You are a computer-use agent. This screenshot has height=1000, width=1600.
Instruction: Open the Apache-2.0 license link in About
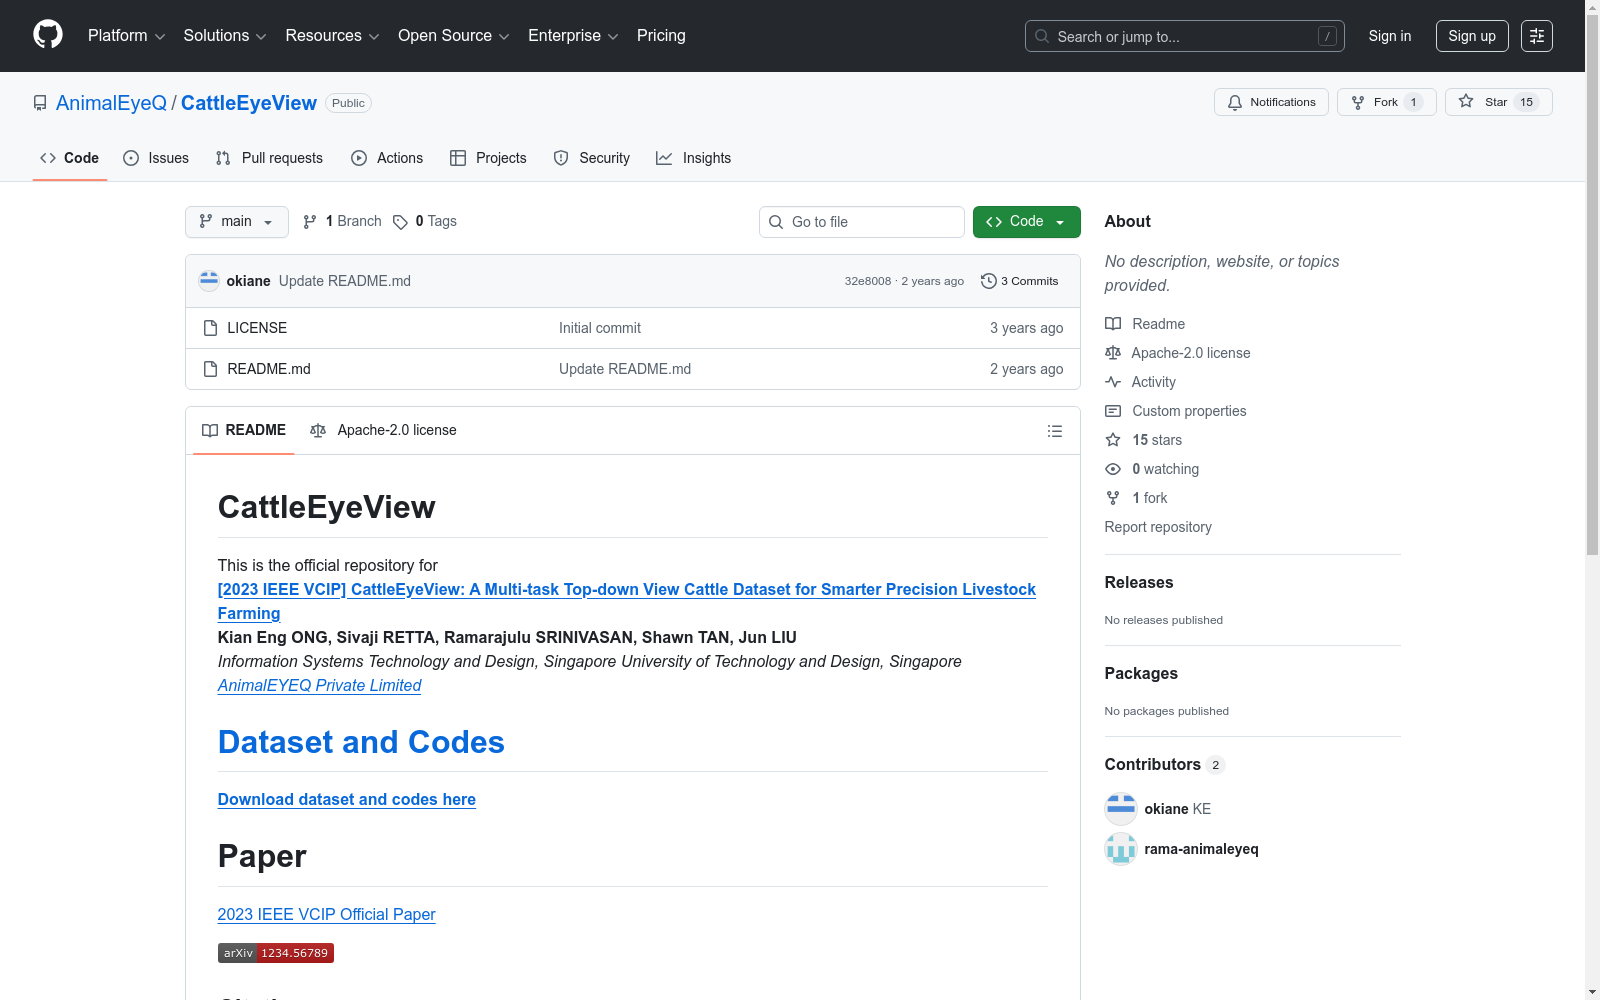pyautogui.click(x=1178, y=353)
